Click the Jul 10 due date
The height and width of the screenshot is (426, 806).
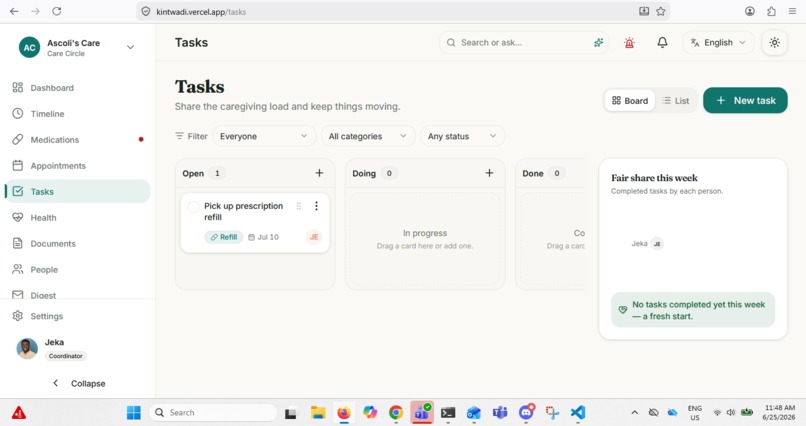click(x=263, y=237)
